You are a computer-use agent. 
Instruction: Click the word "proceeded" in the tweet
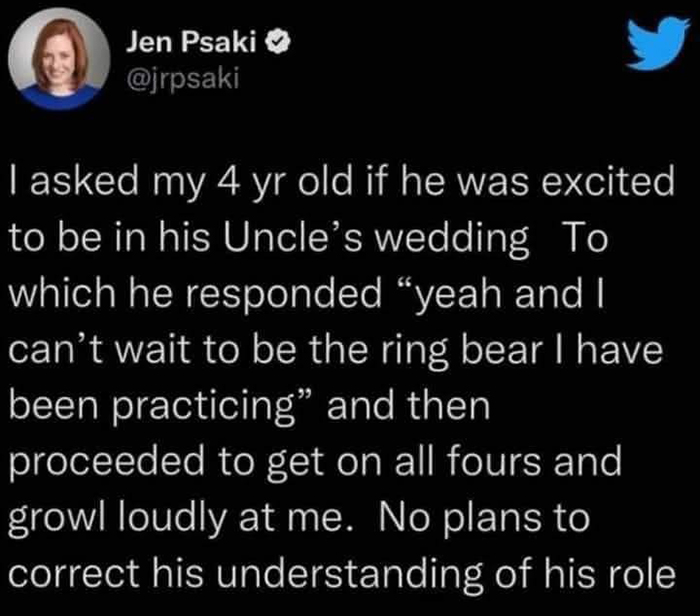point(107,463)
